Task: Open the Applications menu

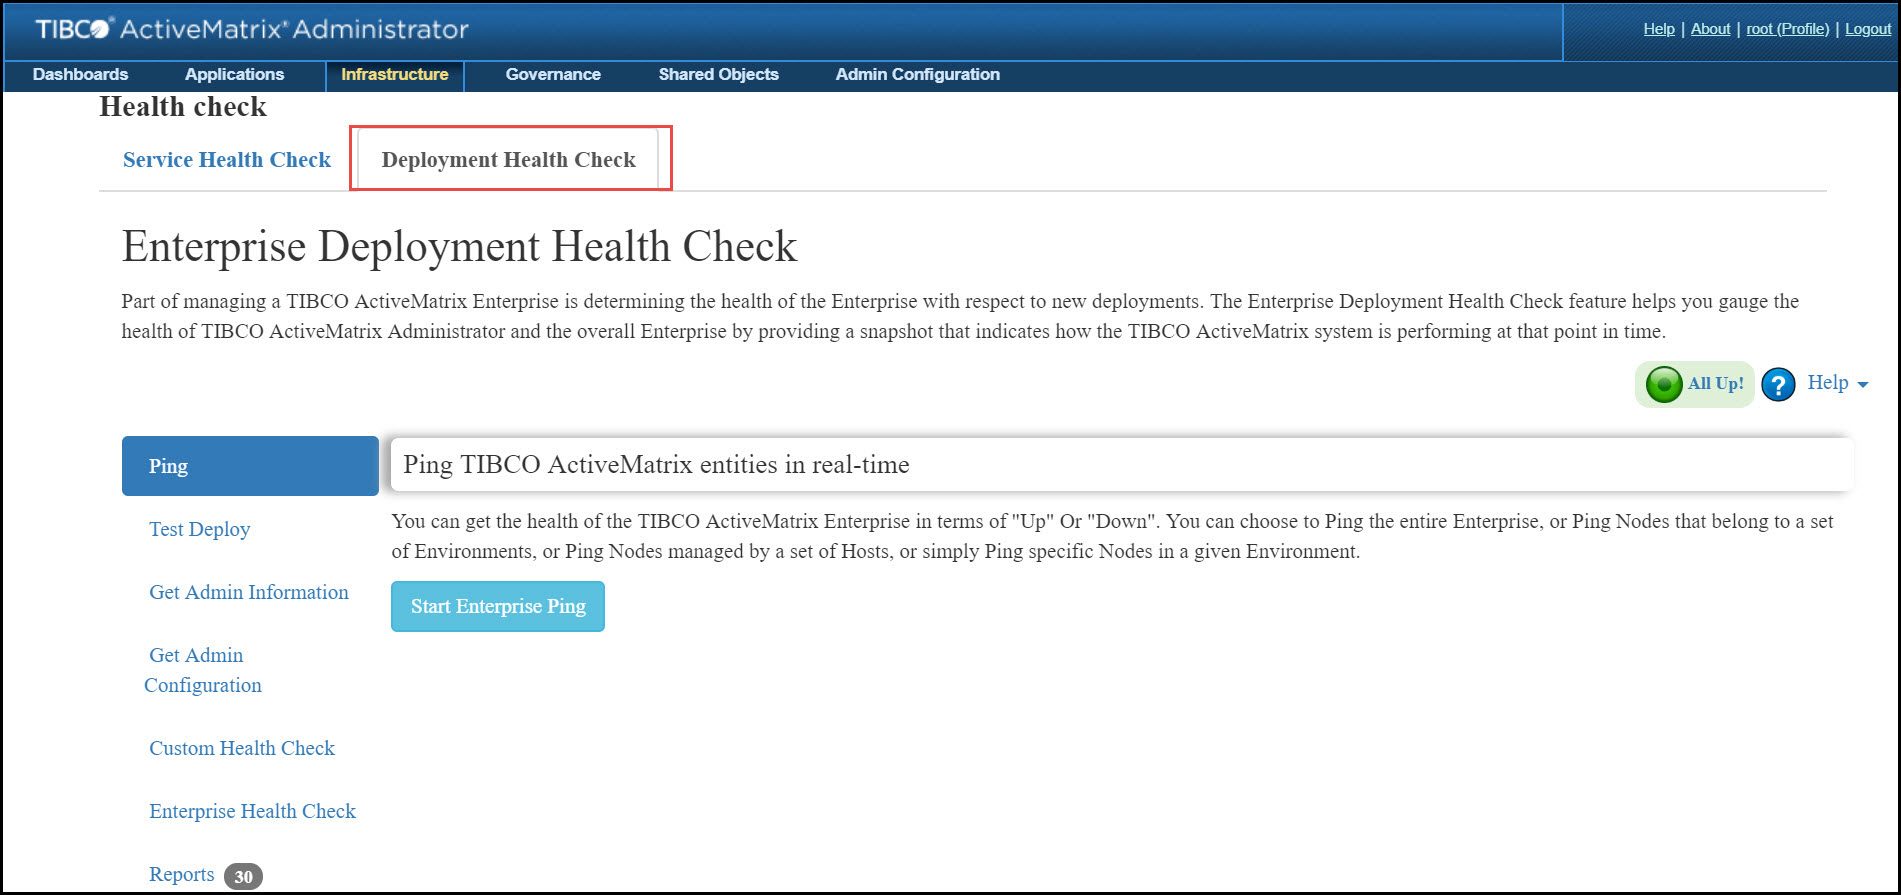Action: [234, 74]
